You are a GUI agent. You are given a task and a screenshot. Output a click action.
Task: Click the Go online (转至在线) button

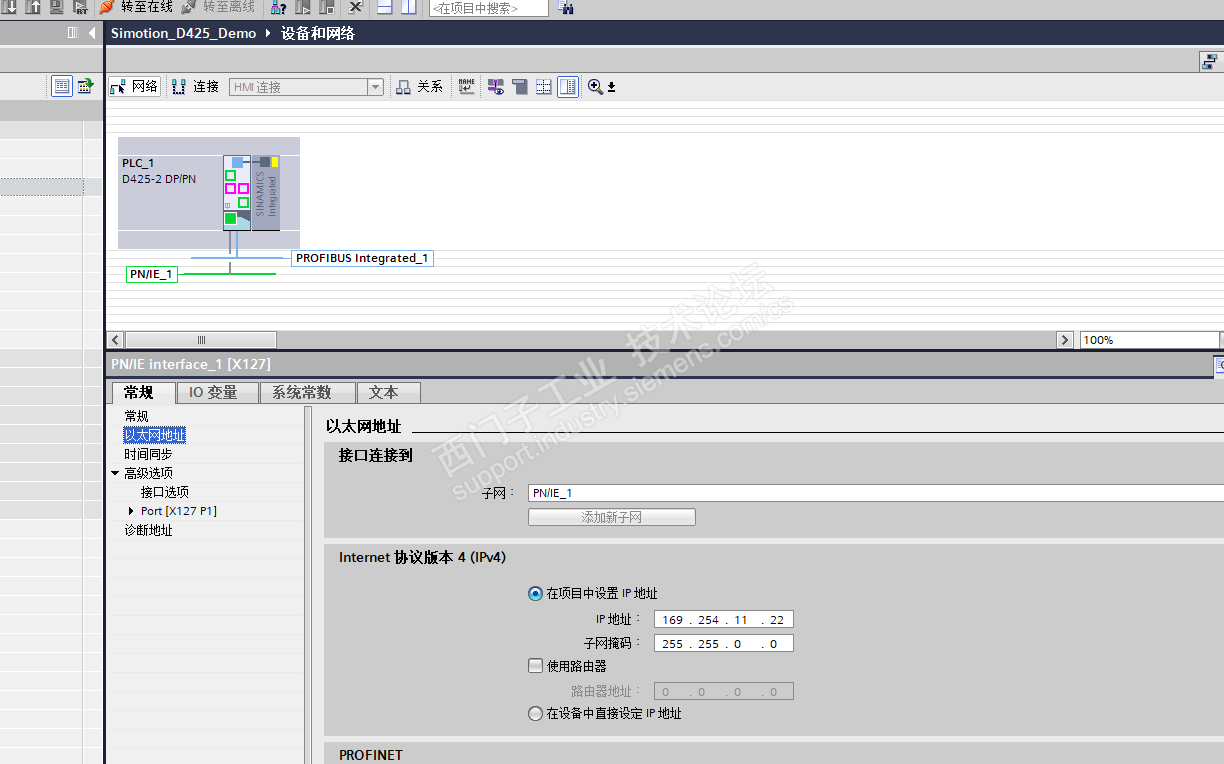click(136, 7)
